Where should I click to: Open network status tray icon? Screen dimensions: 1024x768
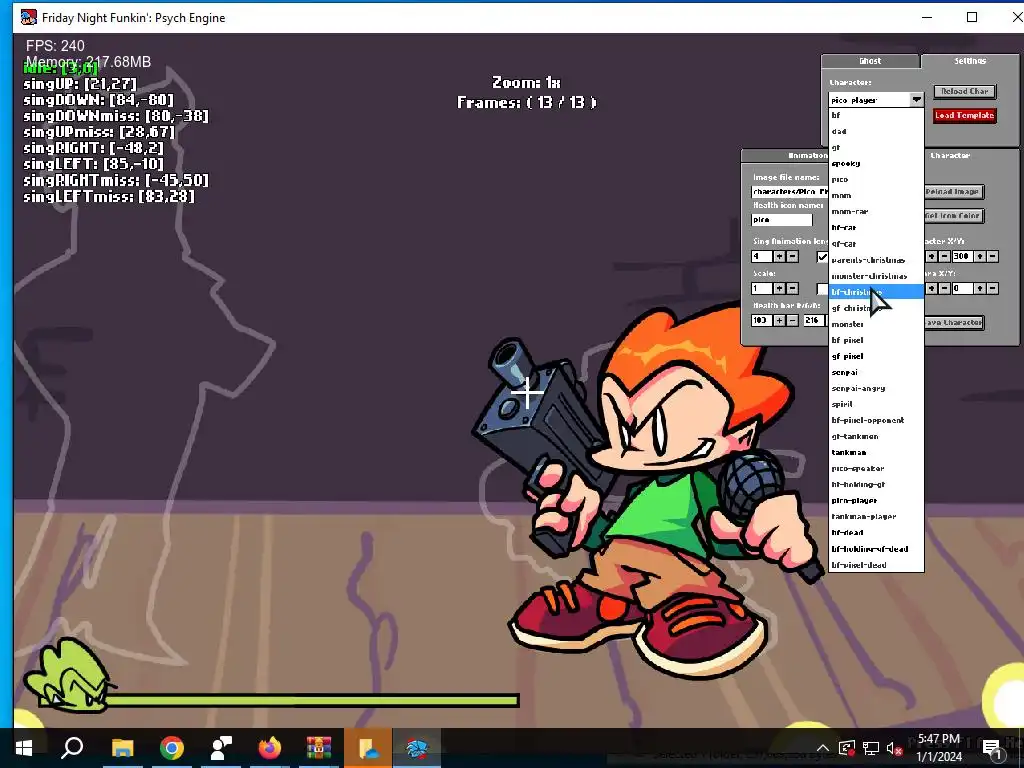tap(871, 748)
